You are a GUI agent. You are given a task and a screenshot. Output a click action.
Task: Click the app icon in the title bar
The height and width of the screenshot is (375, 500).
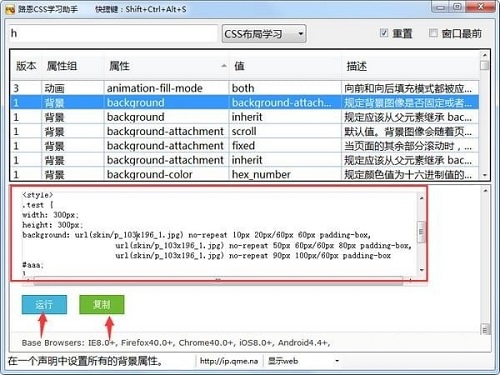(x=10, y=9)
